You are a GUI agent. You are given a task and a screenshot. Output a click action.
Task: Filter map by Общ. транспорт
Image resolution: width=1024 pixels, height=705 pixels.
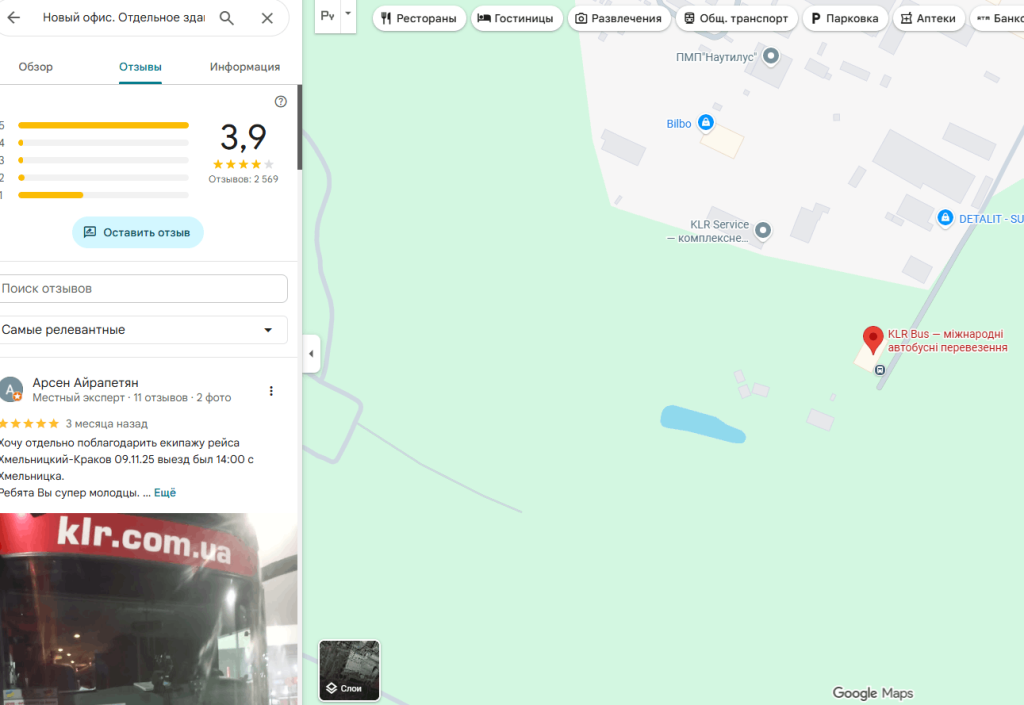click(x=737, y=18)
